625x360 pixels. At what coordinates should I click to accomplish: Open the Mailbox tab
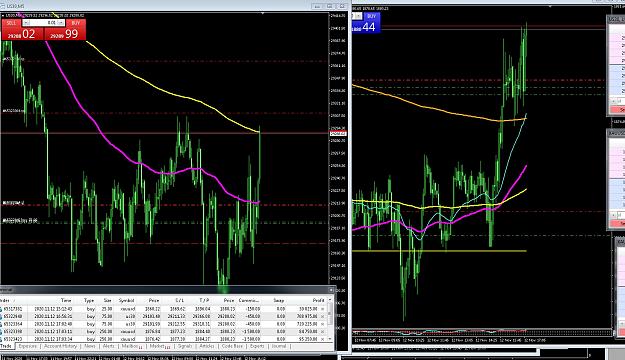click(132, 346)
